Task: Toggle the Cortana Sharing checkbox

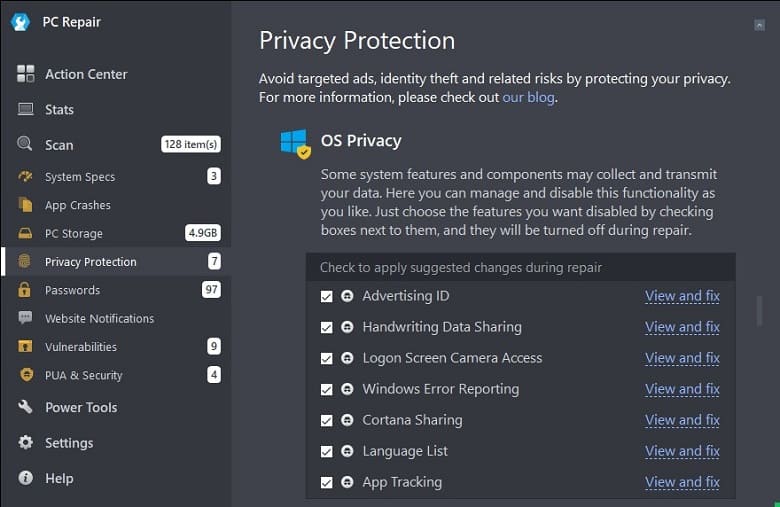Action: [x=326, y=420]
